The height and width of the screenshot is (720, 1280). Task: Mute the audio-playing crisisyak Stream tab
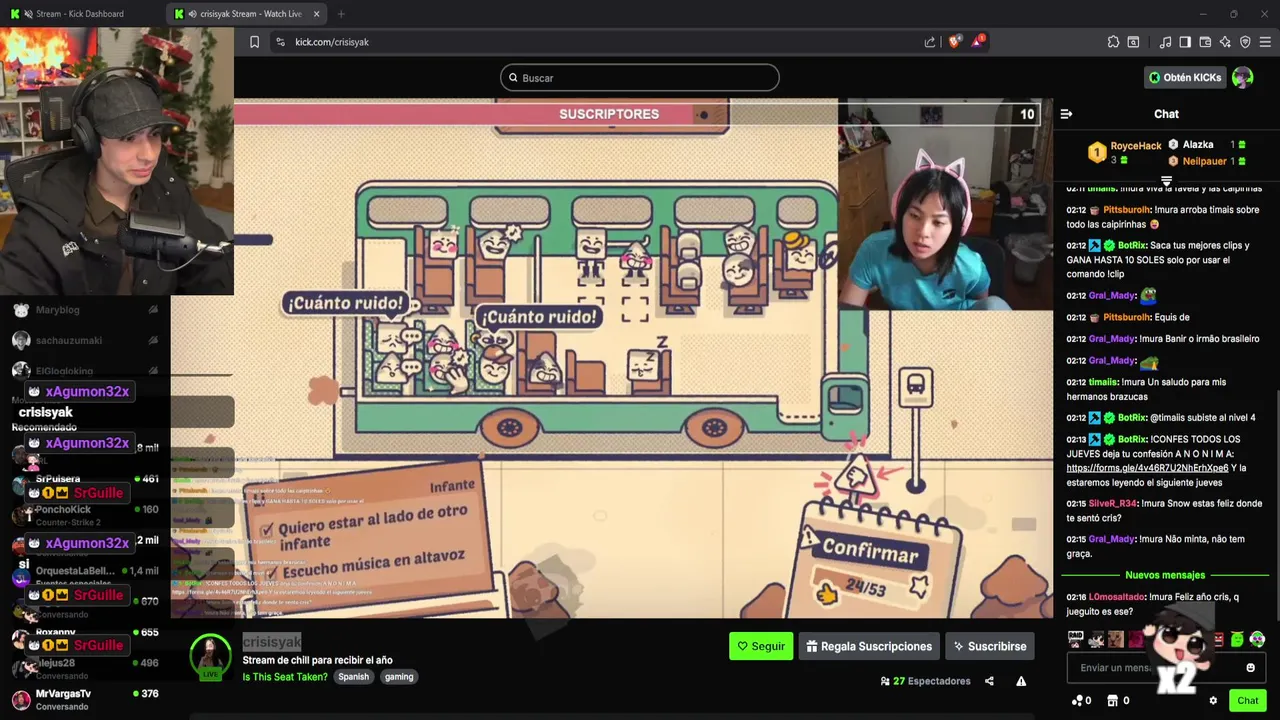(191, 14)
